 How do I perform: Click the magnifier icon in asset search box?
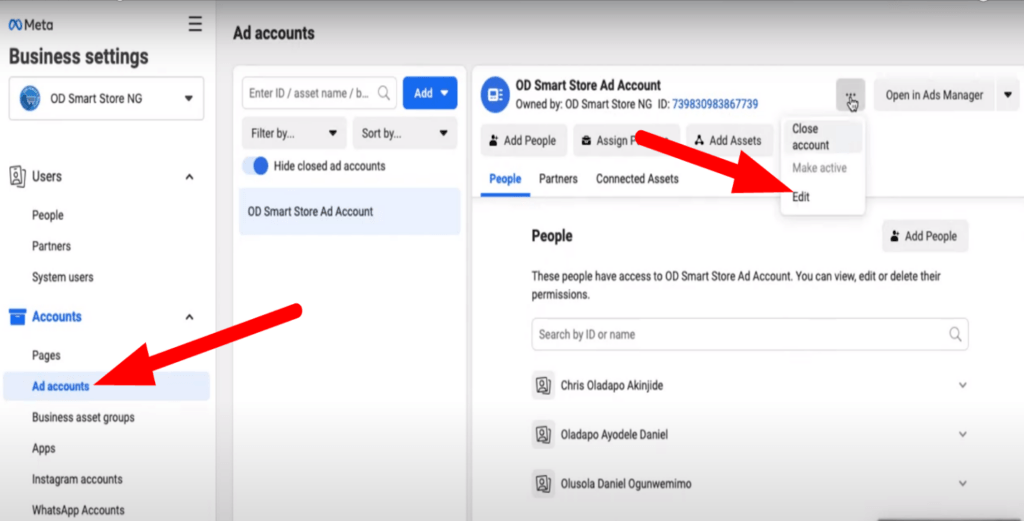tap(384, 93)
